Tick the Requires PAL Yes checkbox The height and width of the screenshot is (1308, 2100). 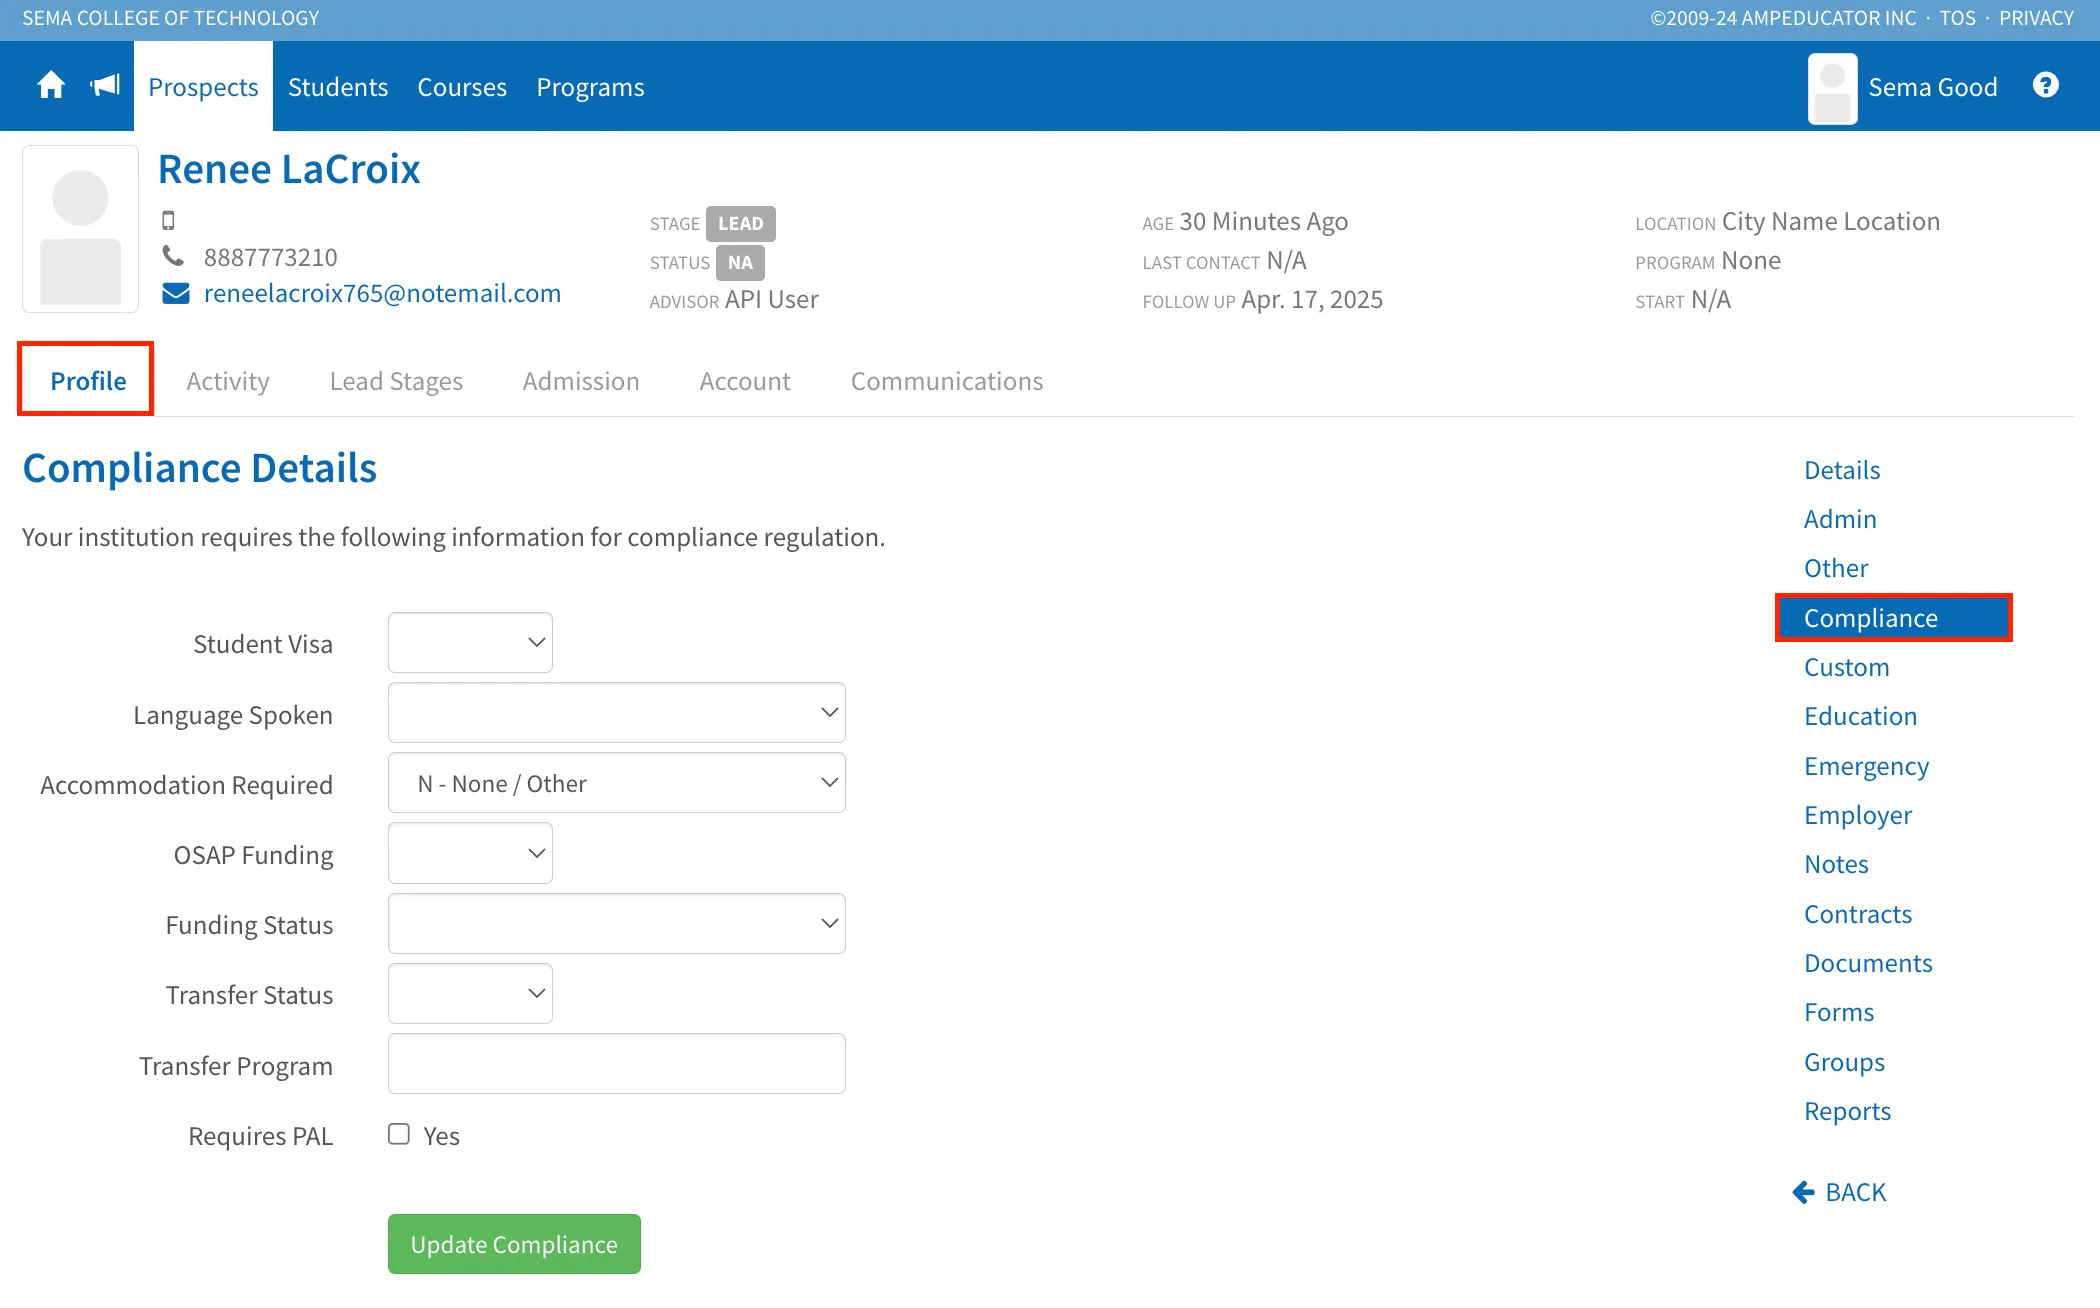click(x=399, y=1134)
